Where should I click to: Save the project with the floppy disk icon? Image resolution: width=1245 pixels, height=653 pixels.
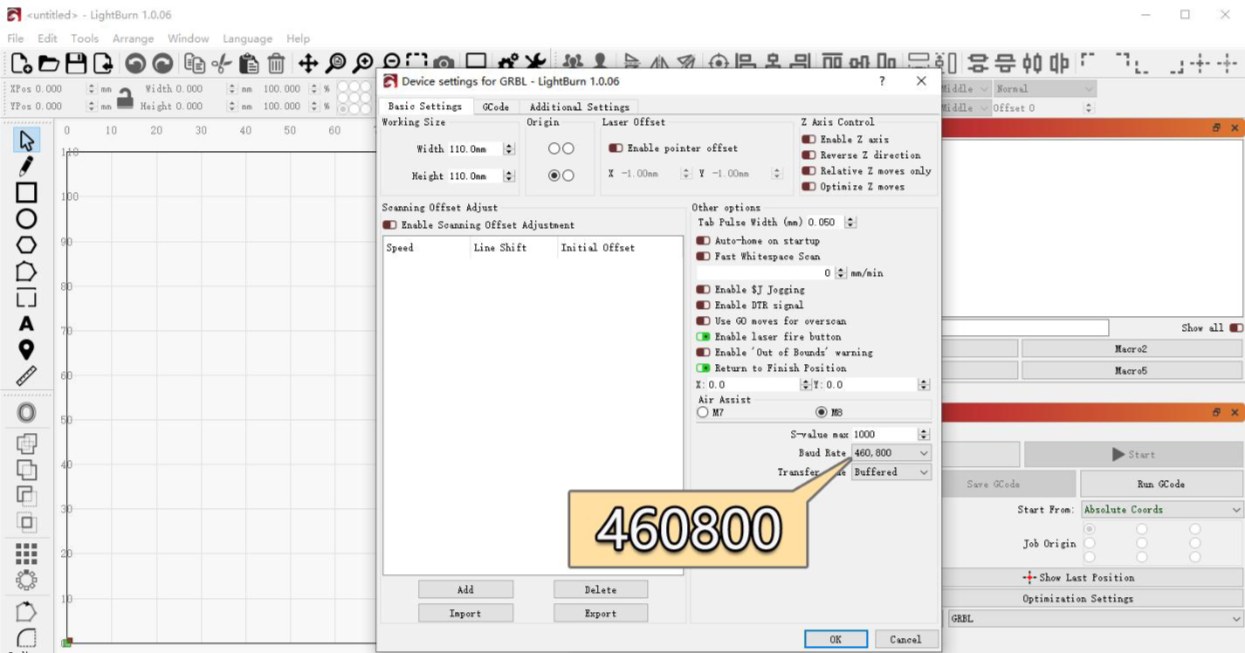(76, 64)
